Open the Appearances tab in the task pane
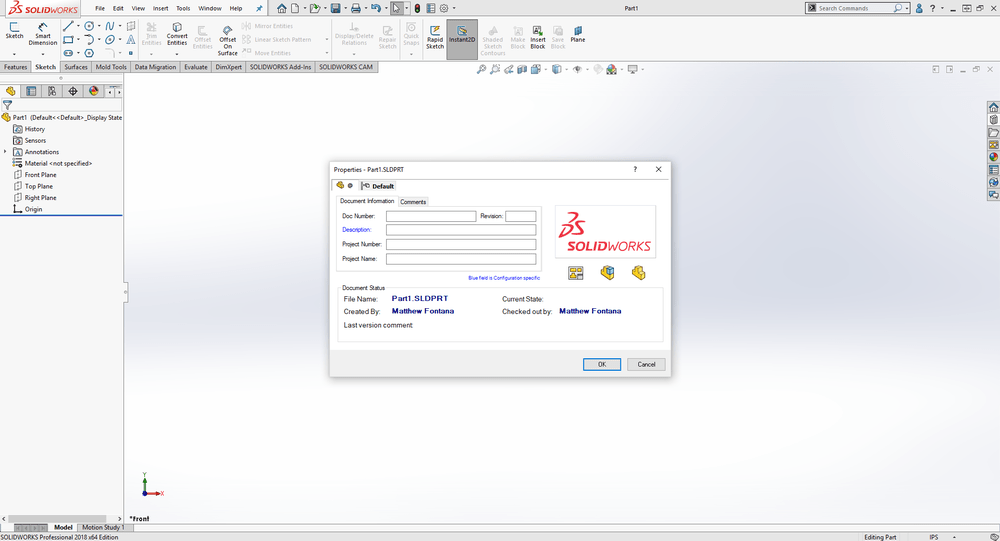1000x541 pixels. 993,157
